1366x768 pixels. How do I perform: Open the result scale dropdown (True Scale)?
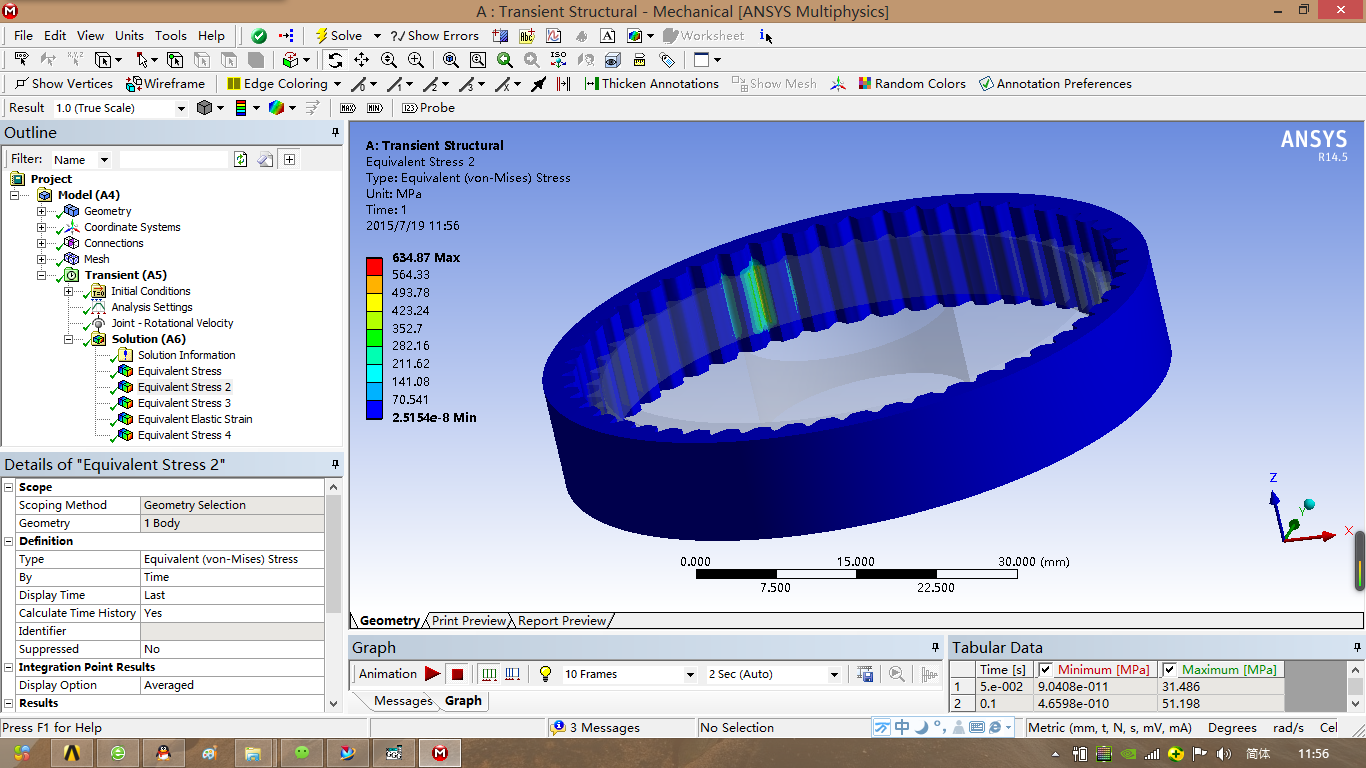181,108
